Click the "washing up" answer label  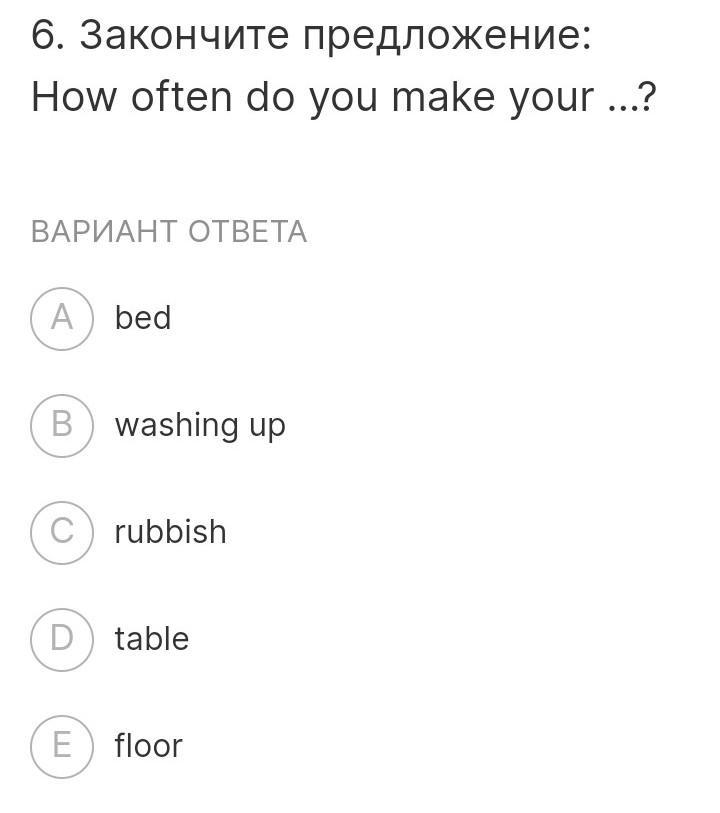click(x=200, y=425)
